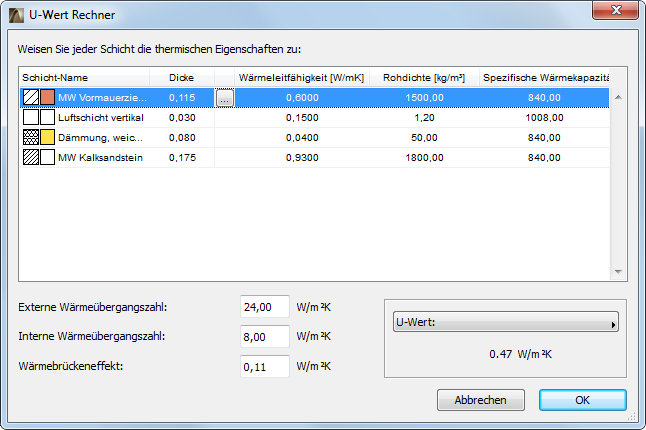
Task: Edit the Externe Wärmeübergangszahl field
Action: tap(265, 307)
